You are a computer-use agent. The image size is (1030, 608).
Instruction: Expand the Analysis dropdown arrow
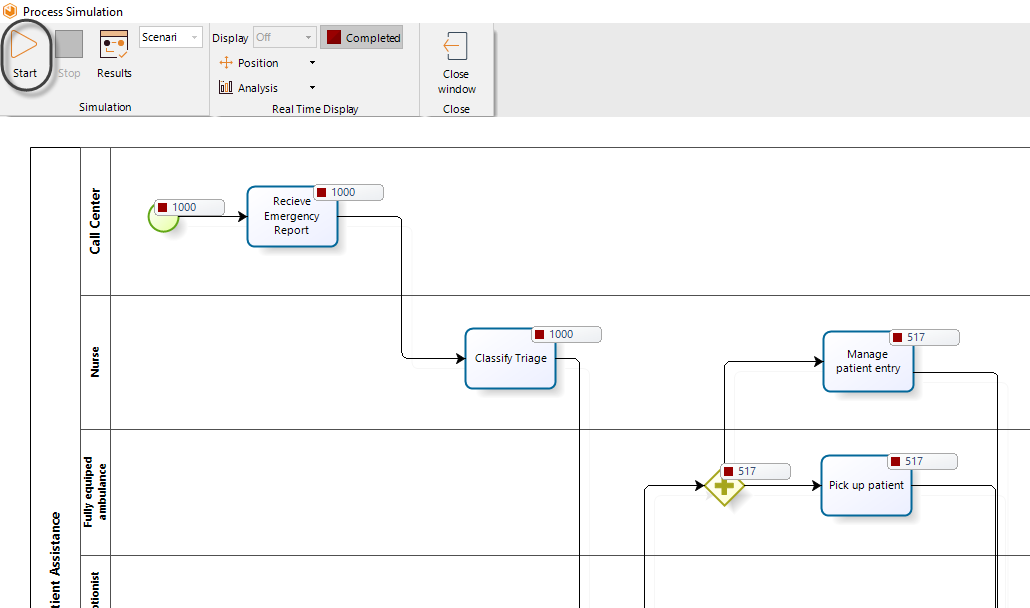tap(312, 87)
